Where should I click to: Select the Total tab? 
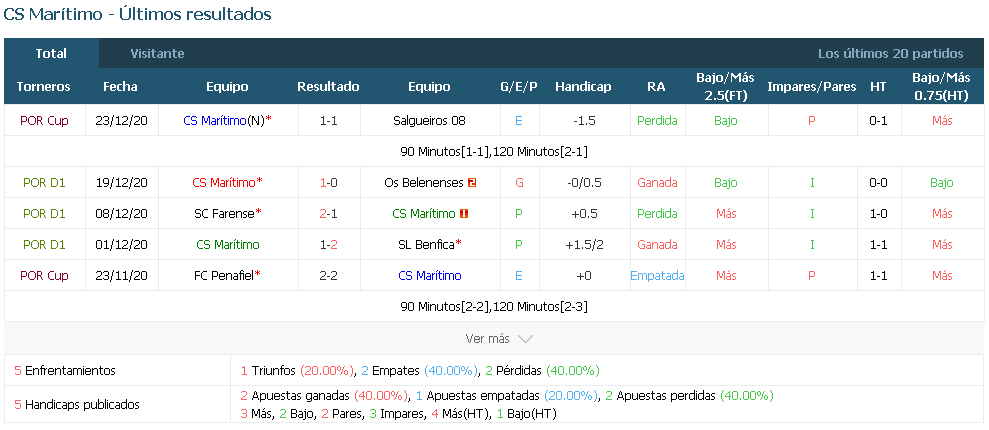point(51,54)
